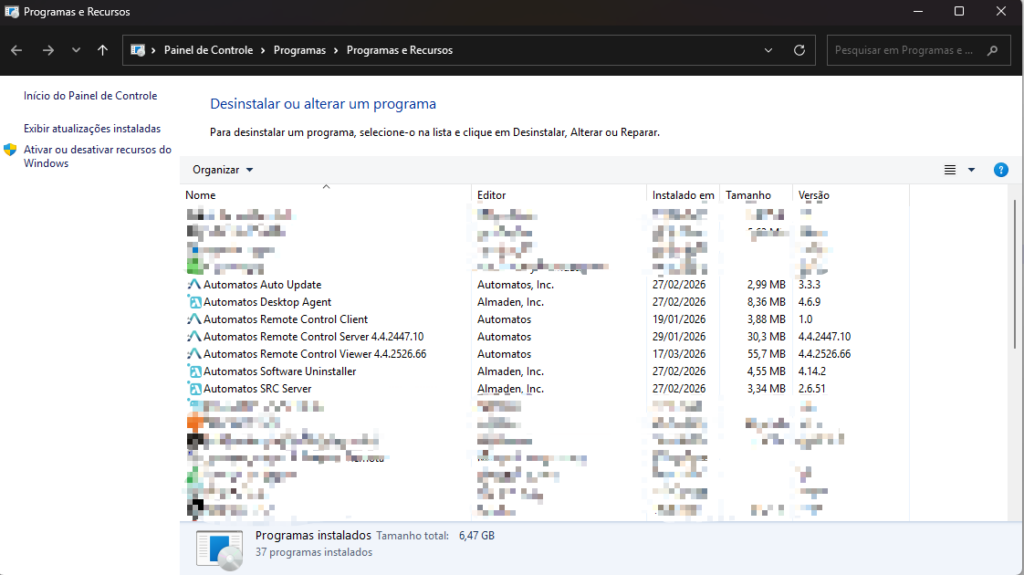Open recent locations chevron beside forward arrow
Viewport: 1024px width, 575px height.
click(76, 50)
